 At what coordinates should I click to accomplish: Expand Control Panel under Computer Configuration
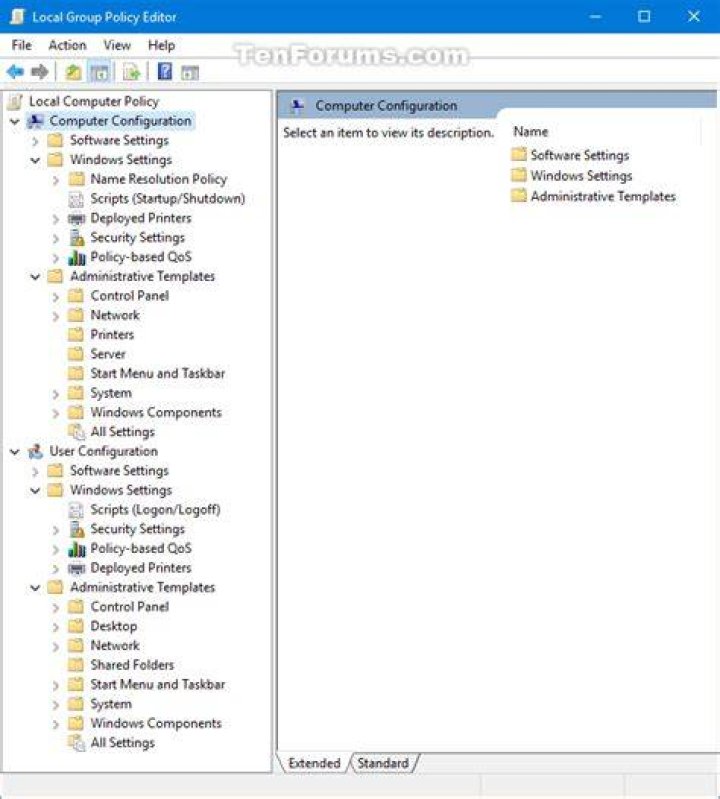56,297
